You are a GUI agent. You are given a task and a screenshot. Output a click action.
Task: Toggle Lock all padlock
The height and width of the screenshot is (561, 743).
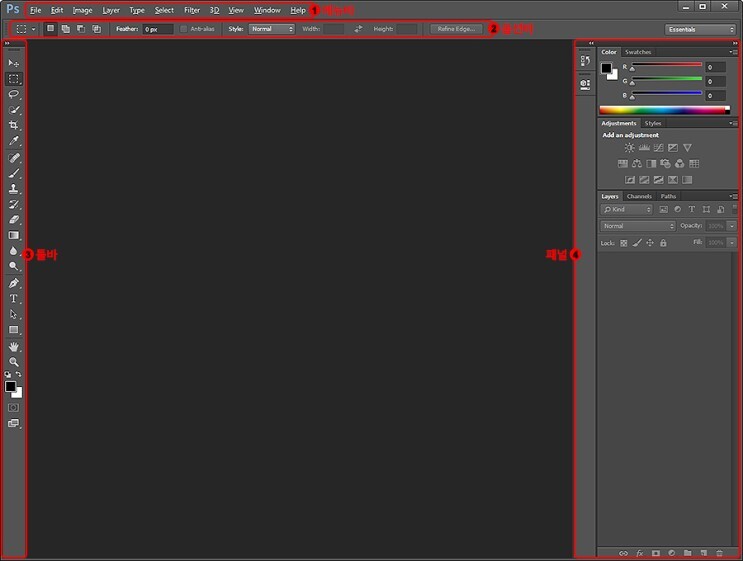(663, 243)
